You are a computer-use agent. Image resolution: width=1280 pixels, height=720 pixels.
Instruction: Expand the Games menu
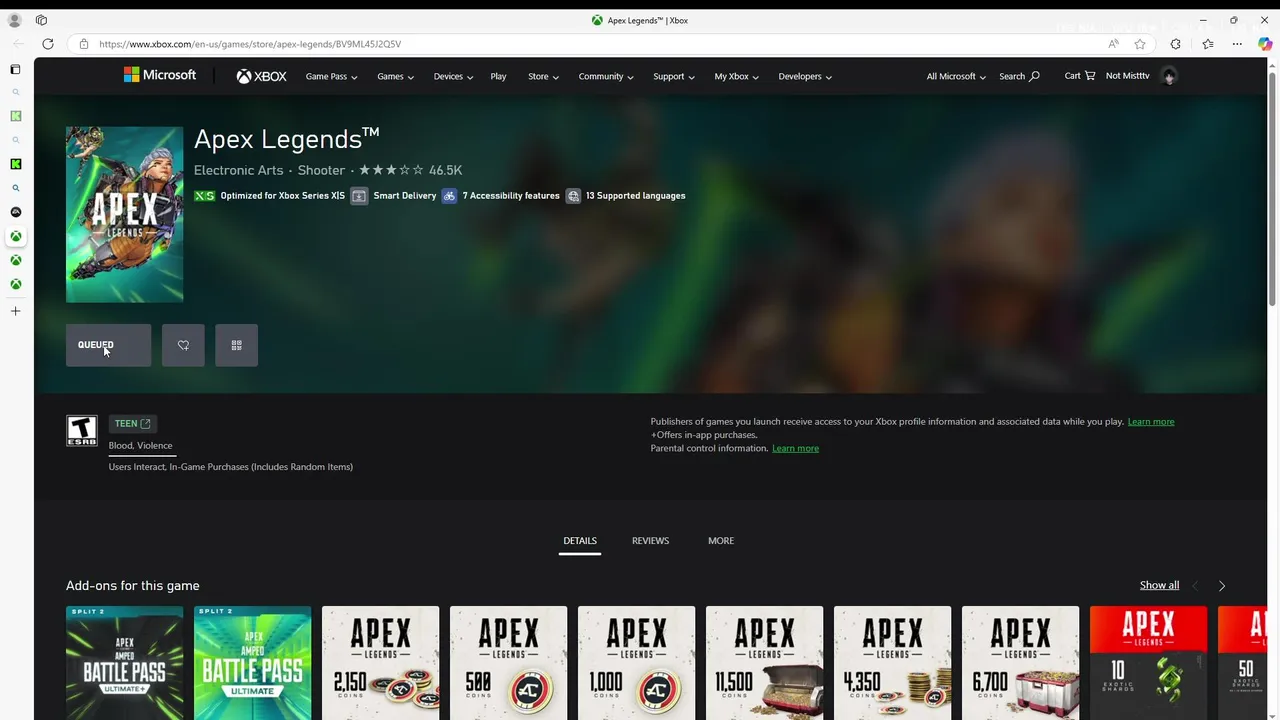395,76
